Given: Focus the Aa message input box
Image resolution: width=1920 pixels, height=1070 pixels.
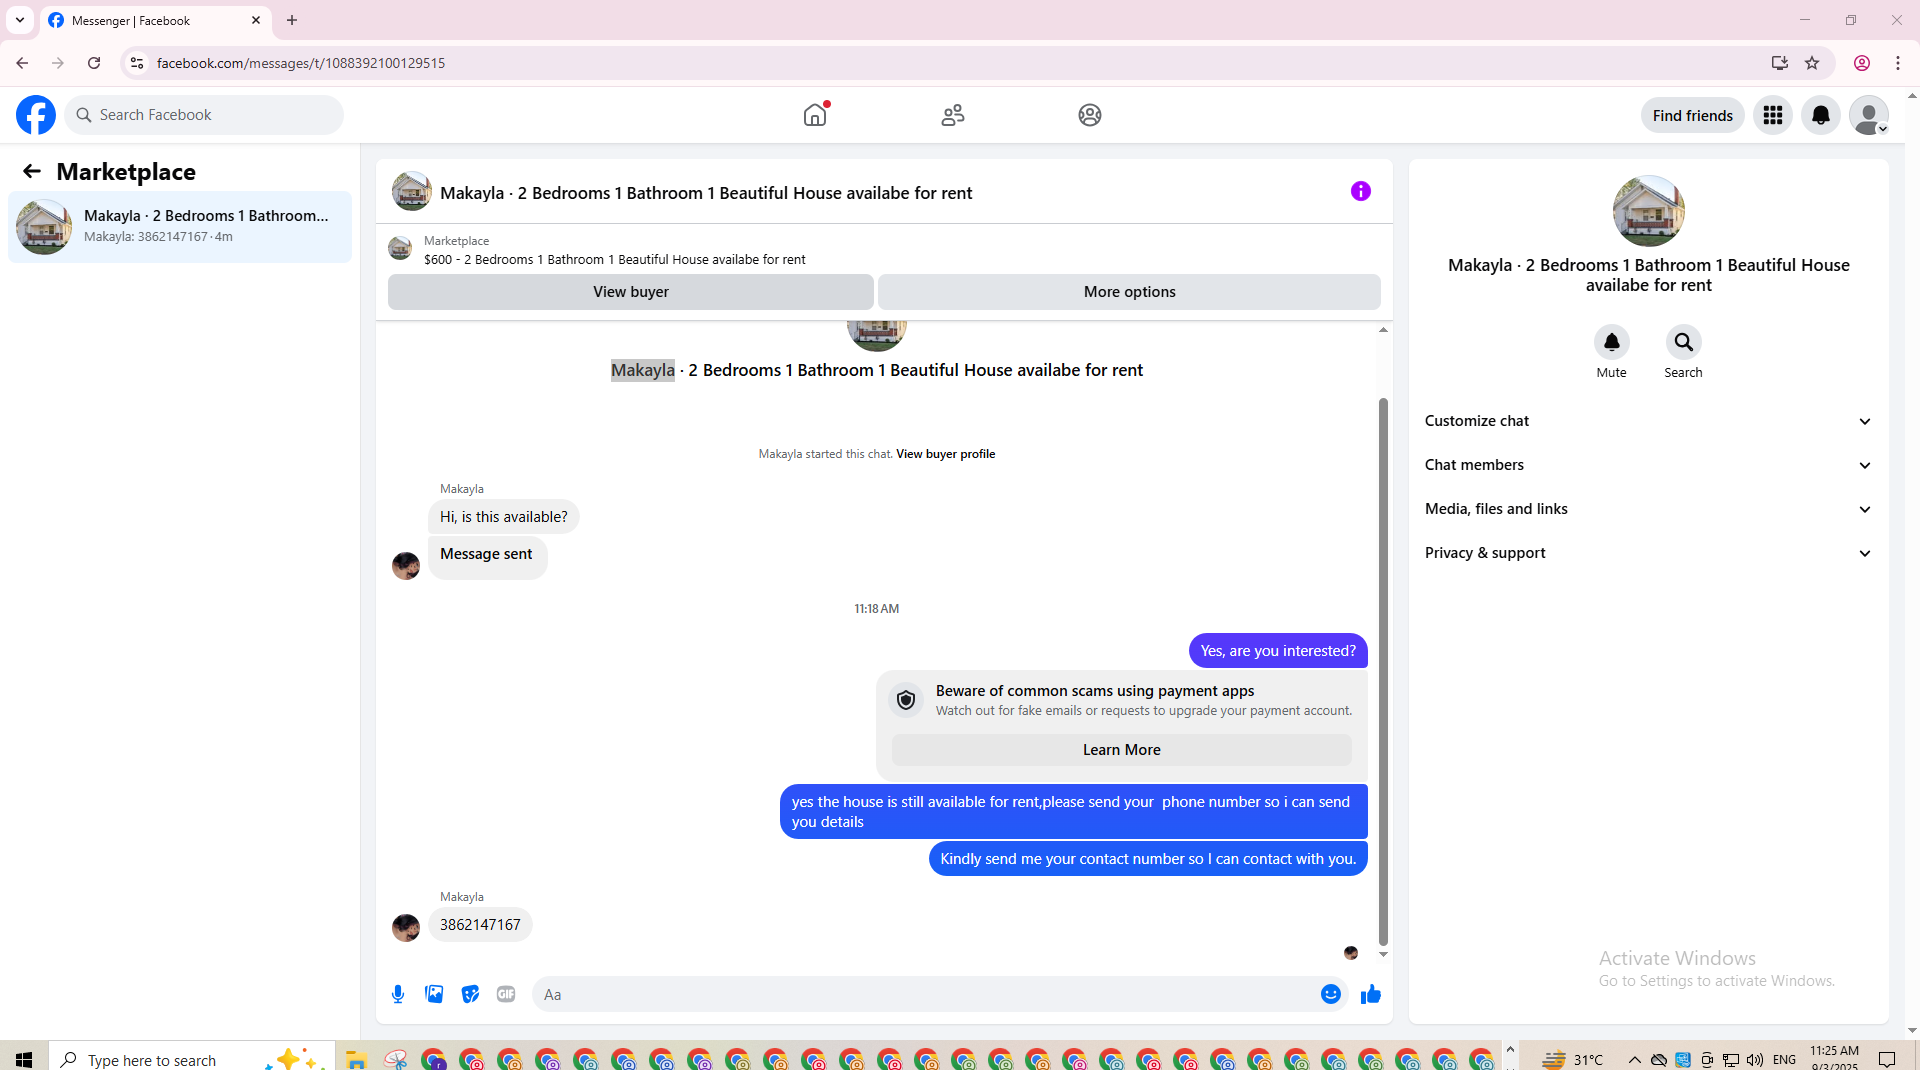Looking at the screenshot, I should (925, 994).
